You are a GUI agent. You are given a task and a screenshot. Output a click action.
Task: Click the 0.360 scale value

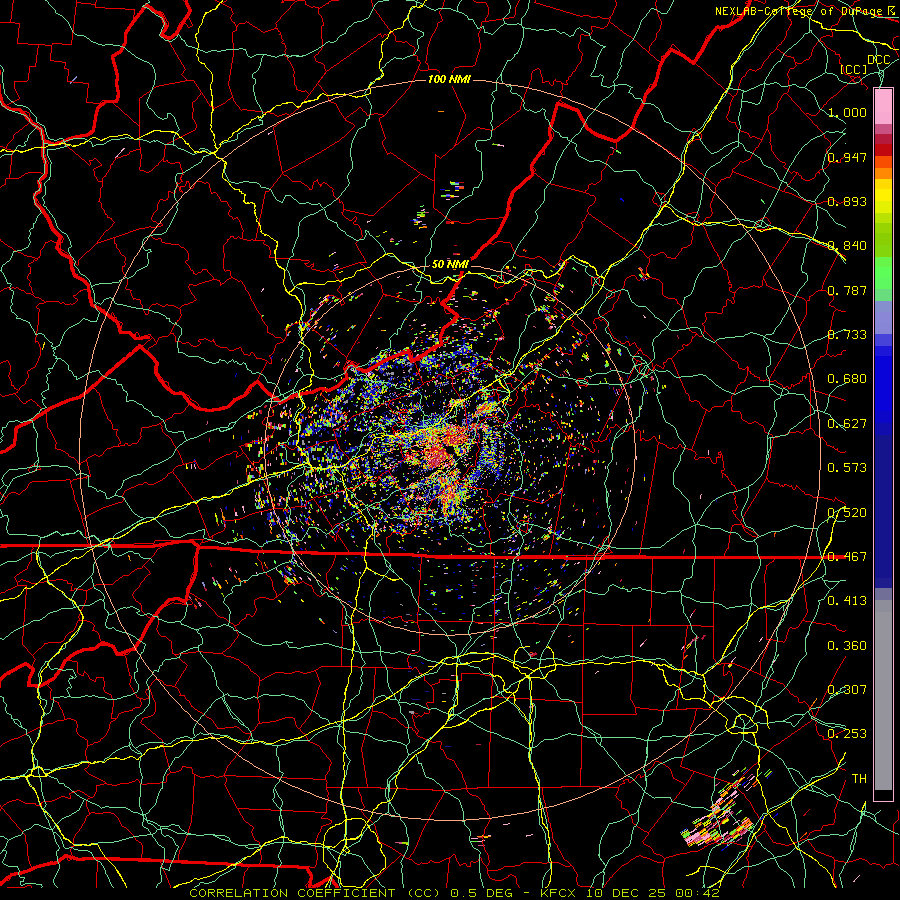click(x=847, y=646)
